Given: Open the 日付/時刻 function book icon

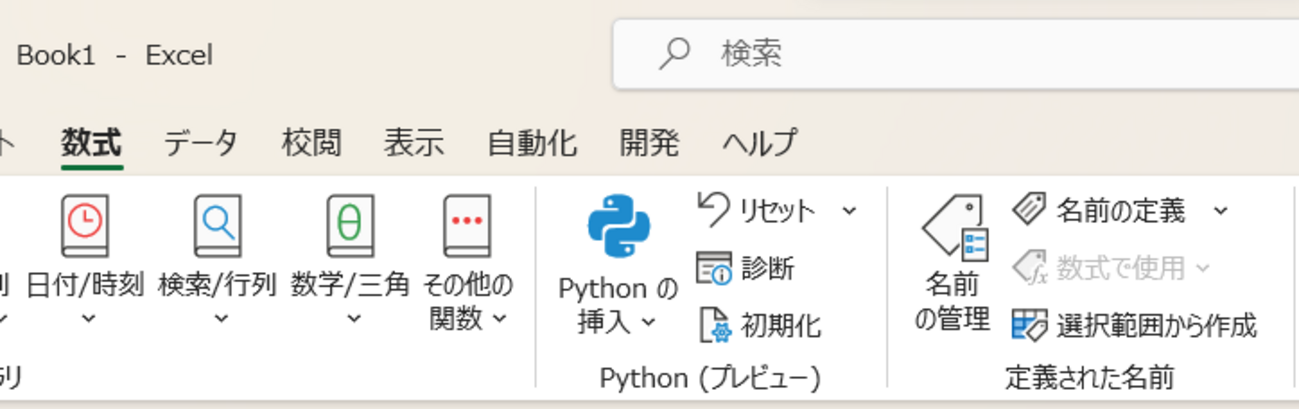Looking at the screenshot, I should tap(85, 226).
